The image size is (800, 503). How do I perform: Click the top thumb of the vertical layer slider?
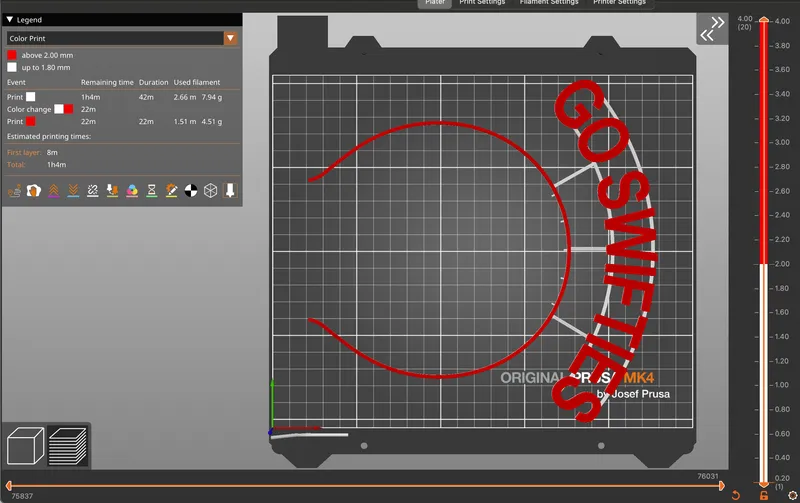[764, 19]
